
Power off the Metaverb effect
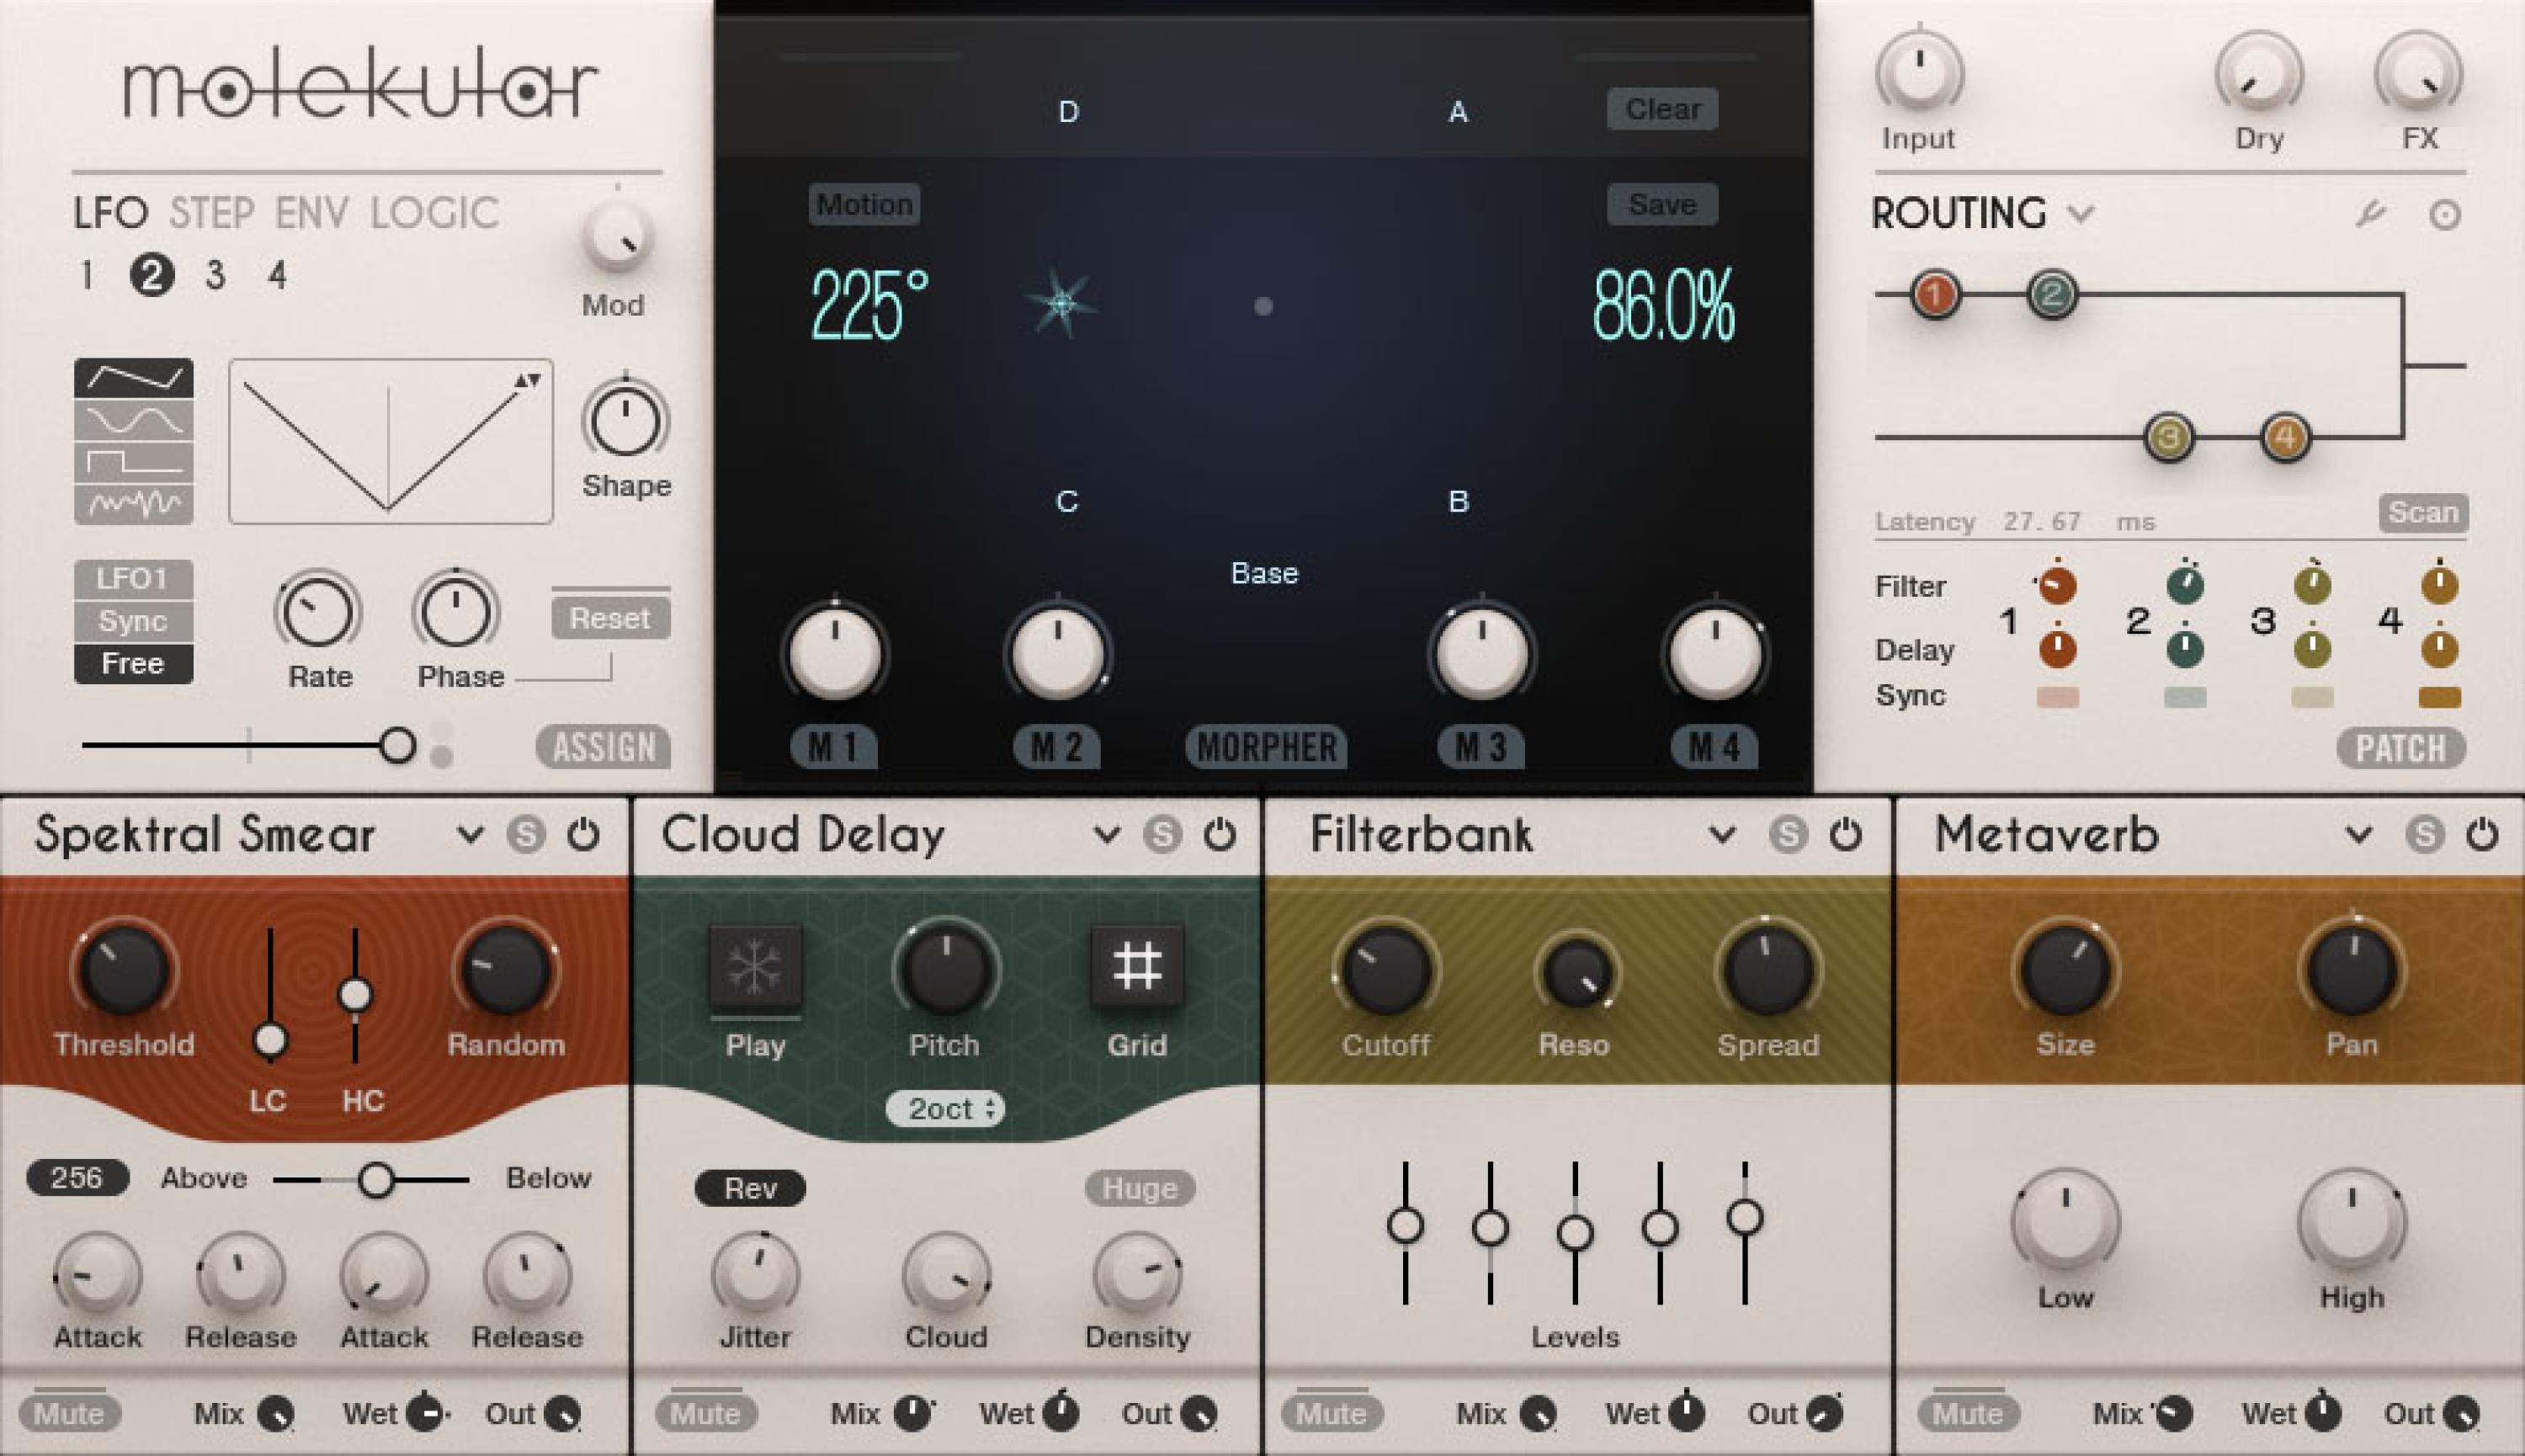pyautogui.click(x=2482, y=833)
